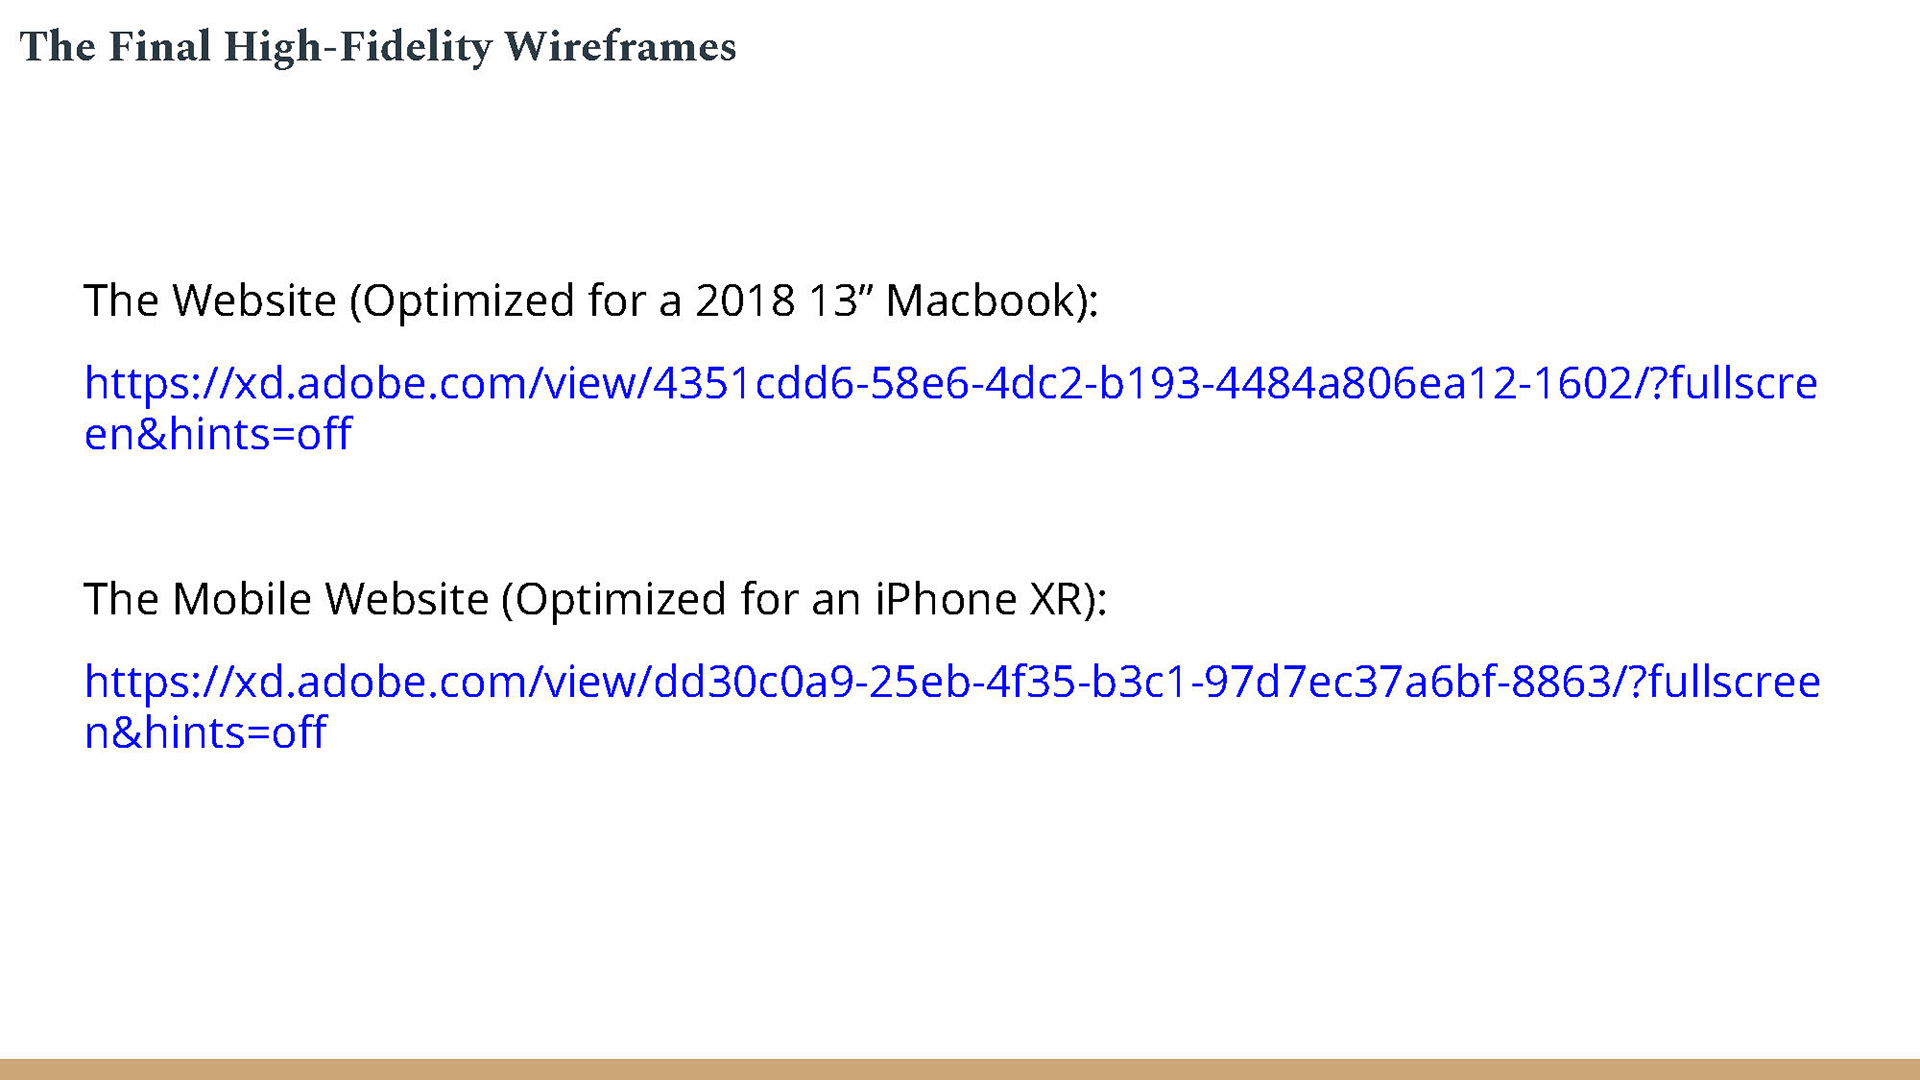The width and height of the screenshot is (1920, 1080).
Task: Click the wrapped "n&hints=off" link text
Action: (x=205, y=733)
